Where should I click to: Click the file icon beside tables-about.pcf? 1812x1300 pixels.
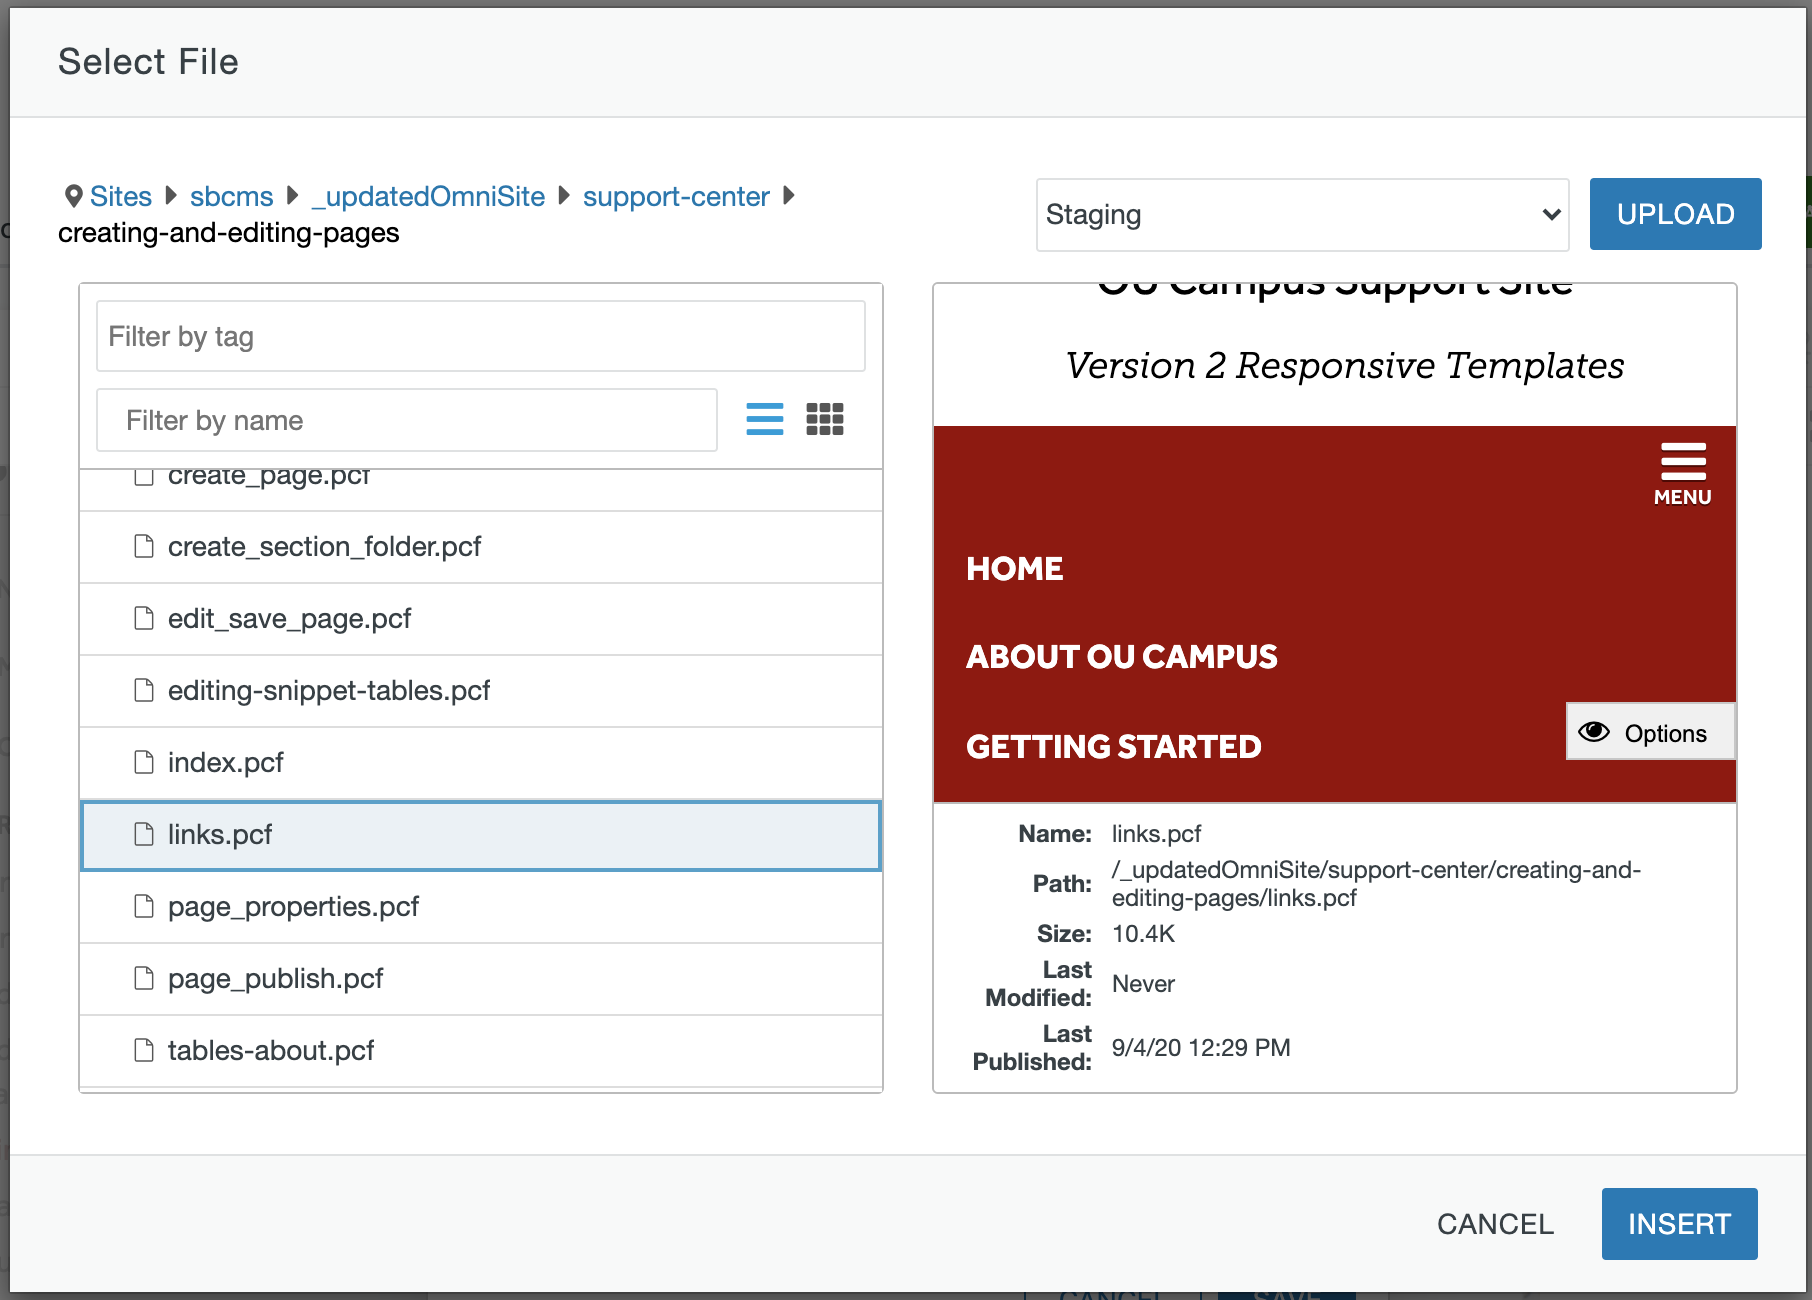pos(144,1050)
